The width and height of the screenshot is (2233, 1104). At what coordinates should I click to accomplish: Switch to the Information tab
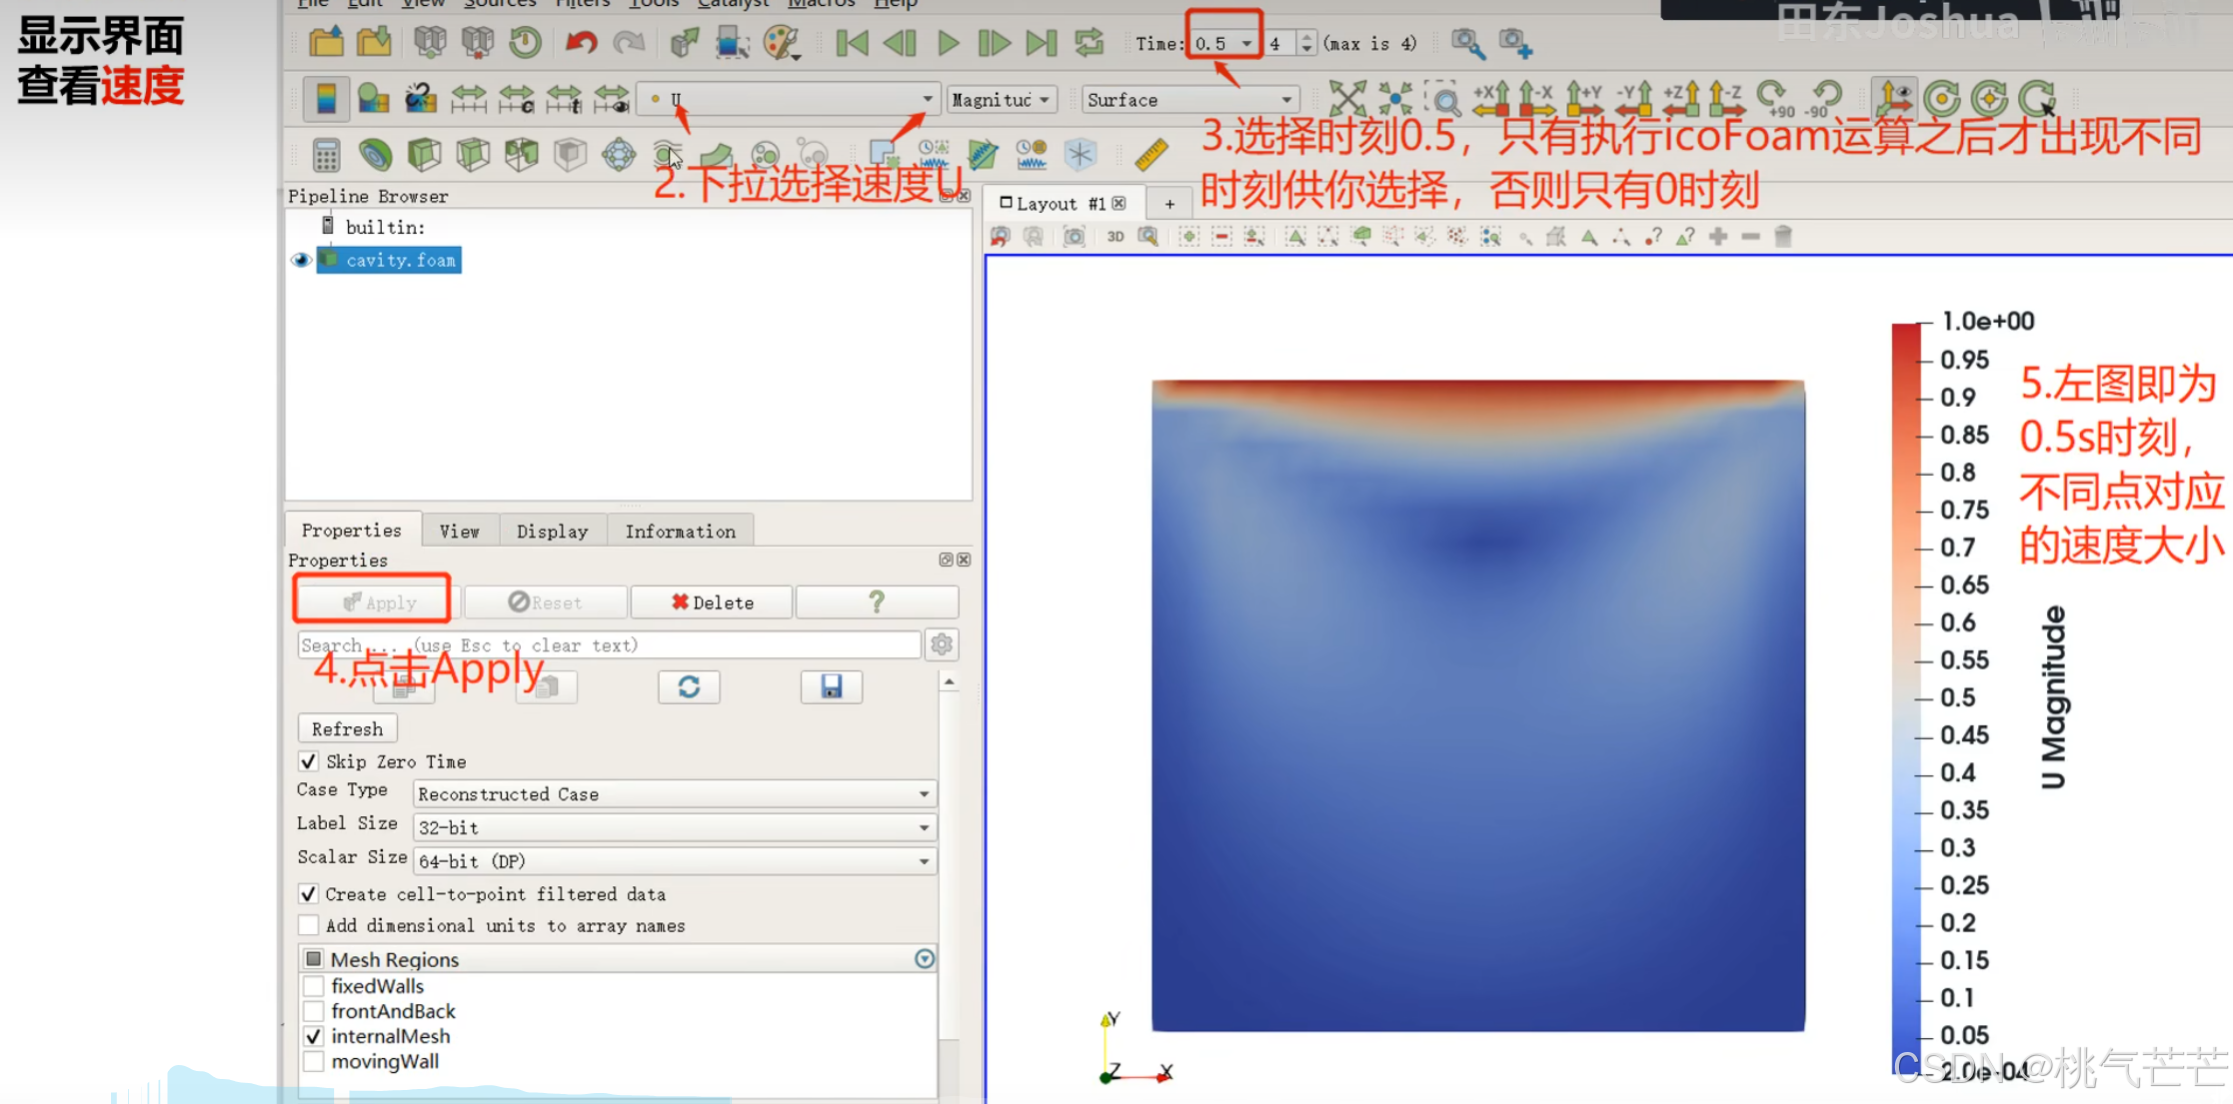pos(680,531)
